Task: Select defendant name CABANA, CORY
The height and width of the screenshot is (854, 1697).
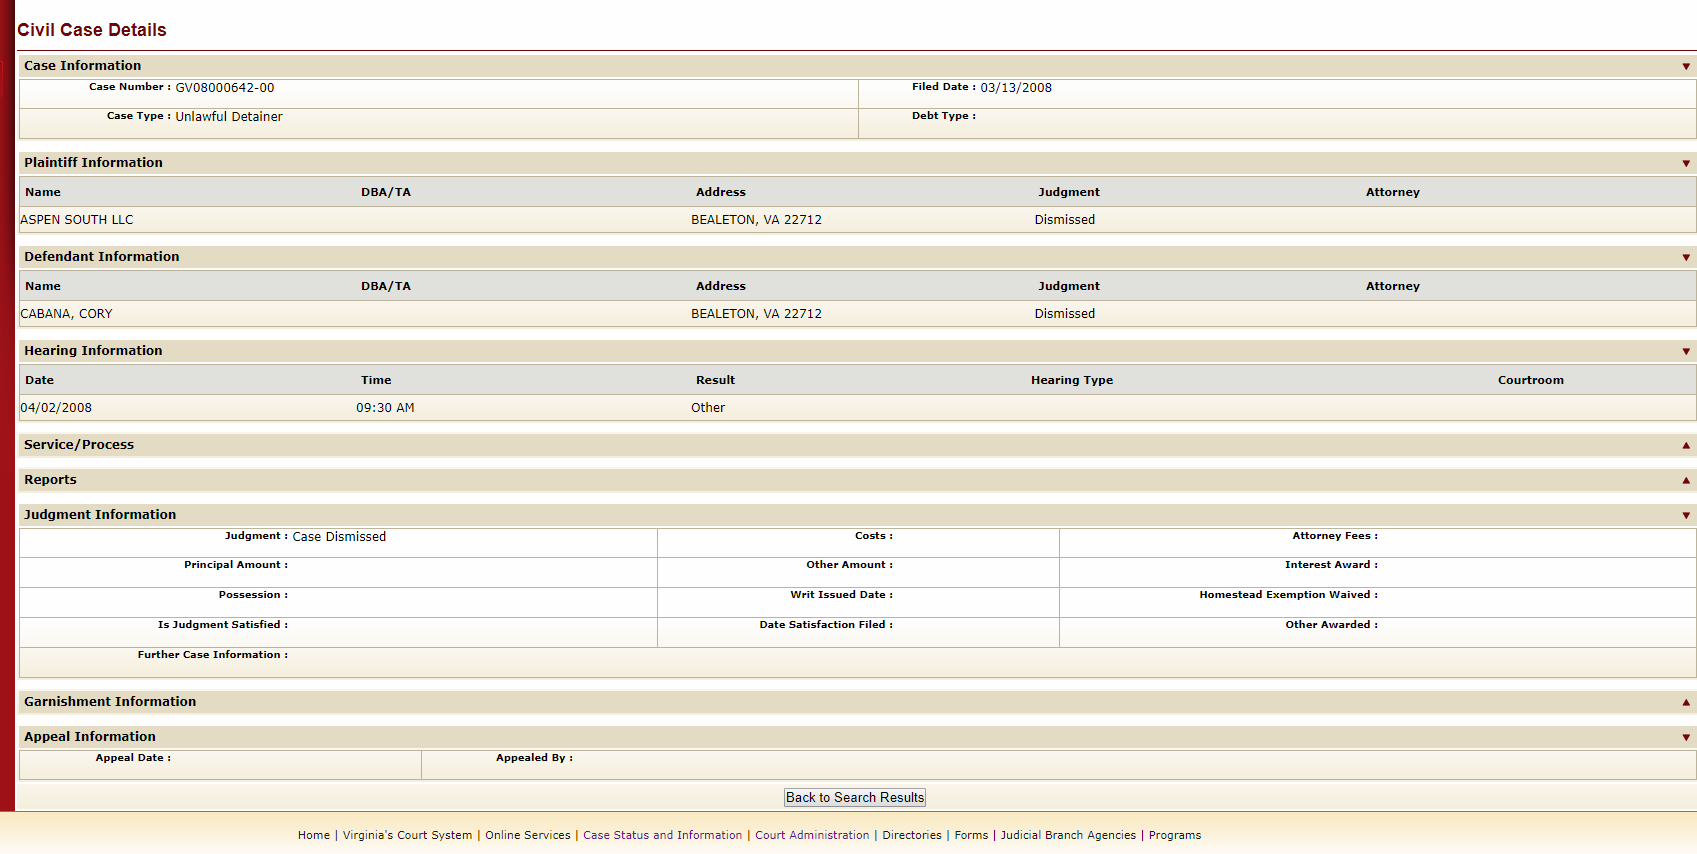Action: pos(67,314)
